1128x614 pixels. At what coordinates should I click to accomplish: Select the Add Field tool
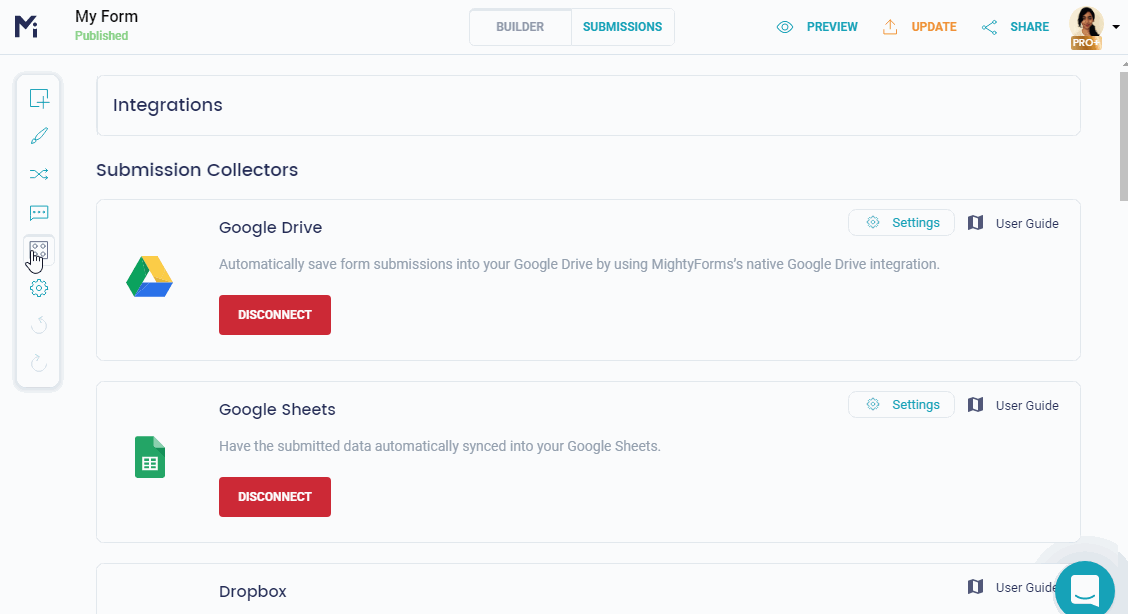point(38,98)
